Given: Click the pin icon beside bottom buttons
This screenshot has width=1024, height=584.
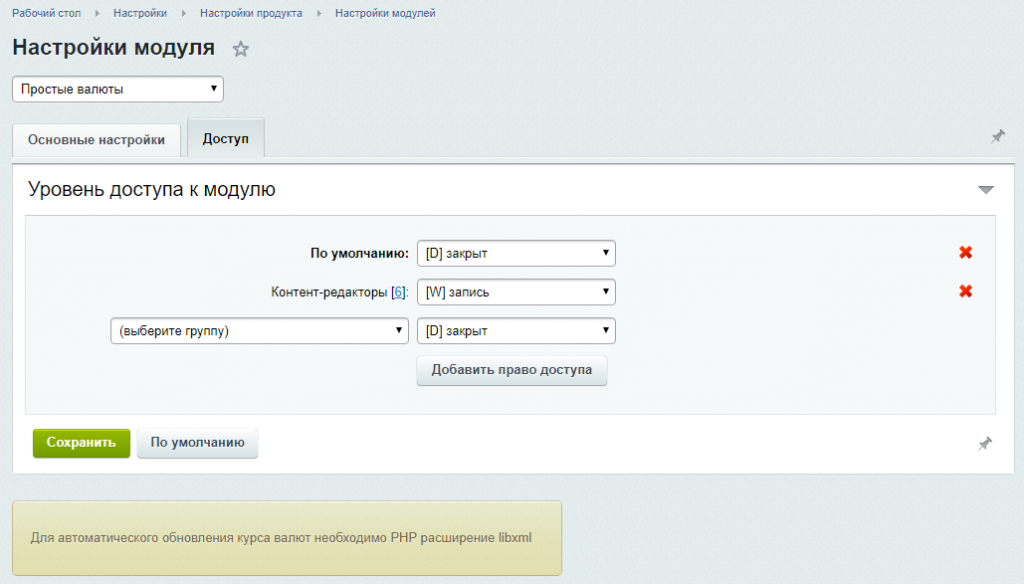Looking at the screenshot, I should [x=985, y=444].
